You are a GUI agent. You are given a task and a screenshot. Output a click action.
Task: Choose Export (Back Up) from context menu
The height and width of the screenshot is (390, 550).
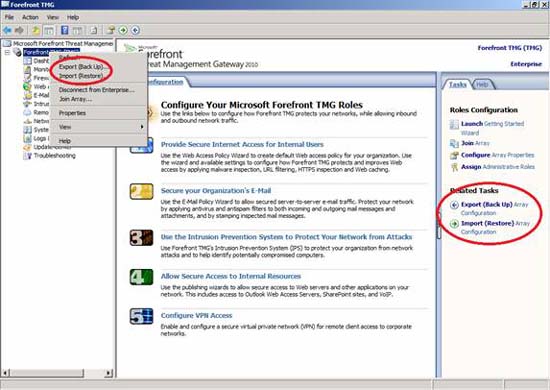point(99,67)
